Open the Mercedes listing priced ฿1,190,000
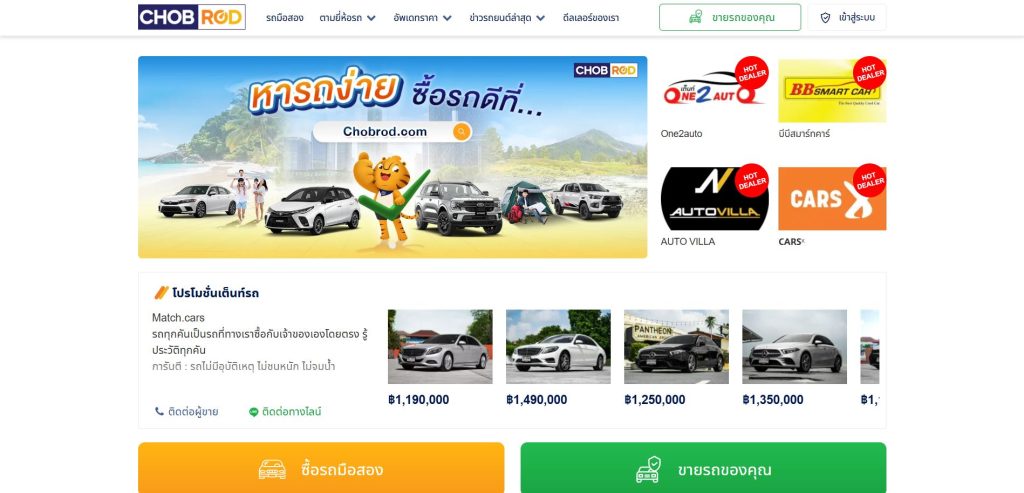 [x=440, y=347]
